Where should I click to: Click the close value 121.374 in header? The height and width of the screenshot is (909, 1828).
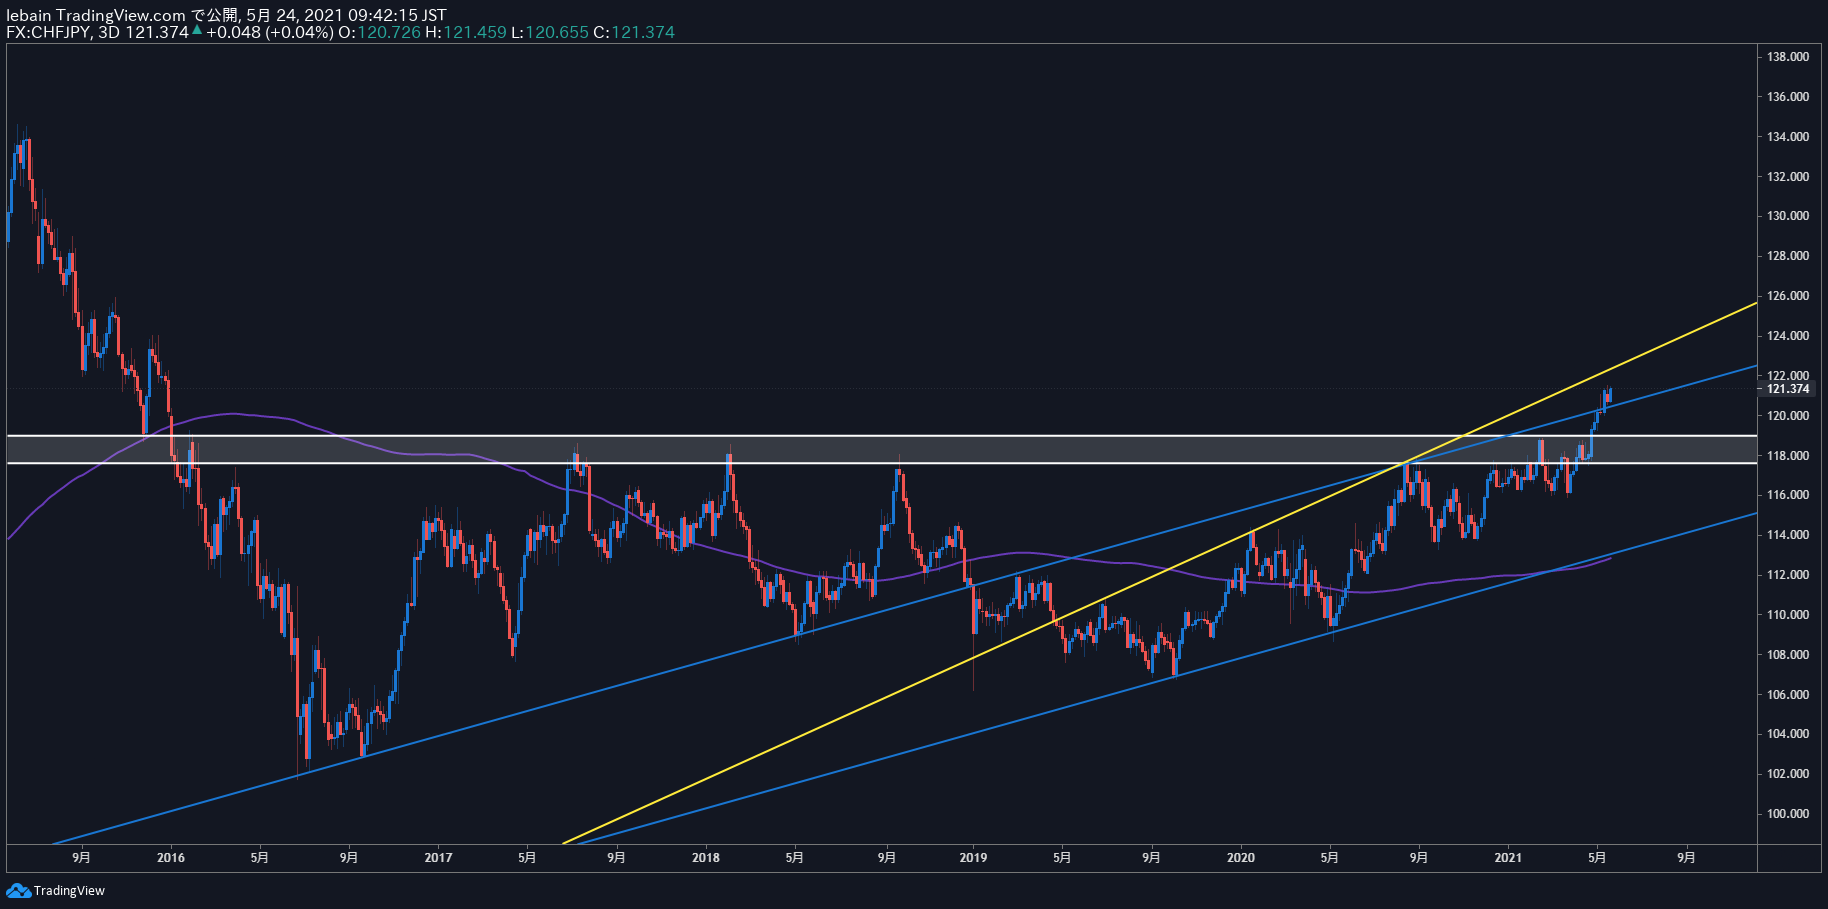click(643, 32)
